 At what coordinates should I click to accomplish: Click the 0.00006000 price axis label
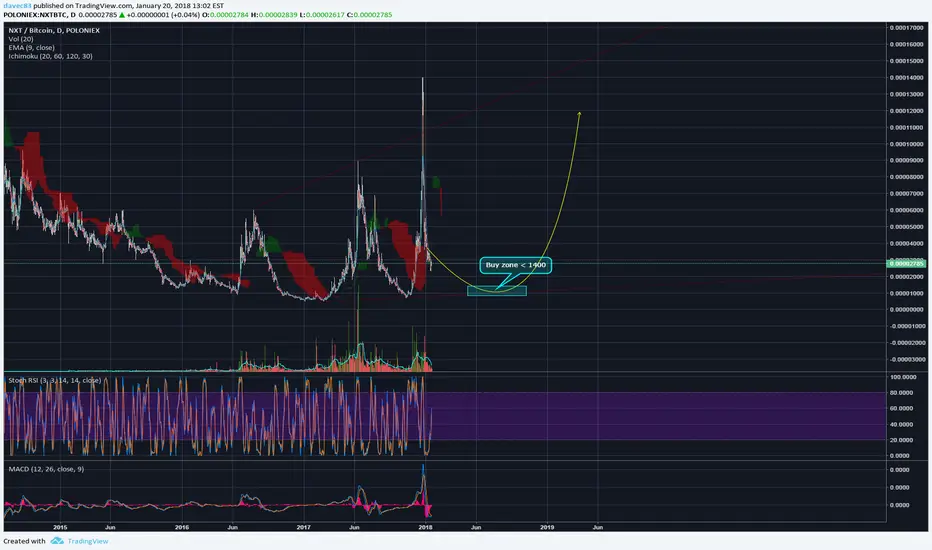pos(907,210)
